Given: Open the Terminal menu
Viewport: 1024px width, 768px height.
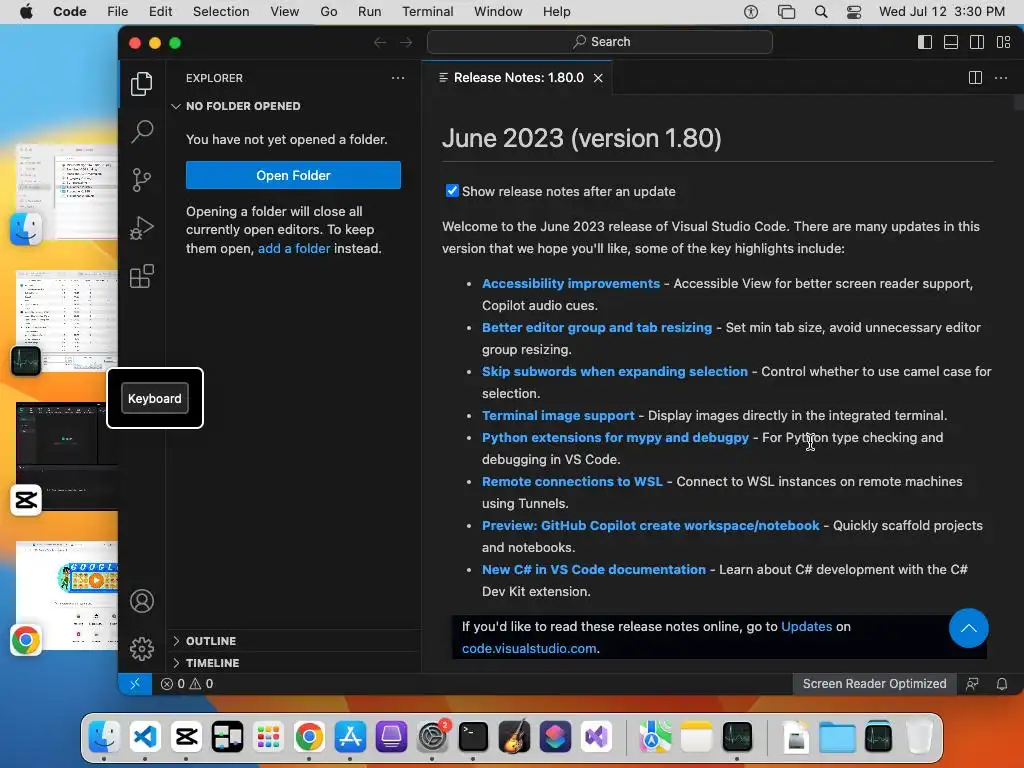Looking at the screenshot, I should click(x=427, y=12).
